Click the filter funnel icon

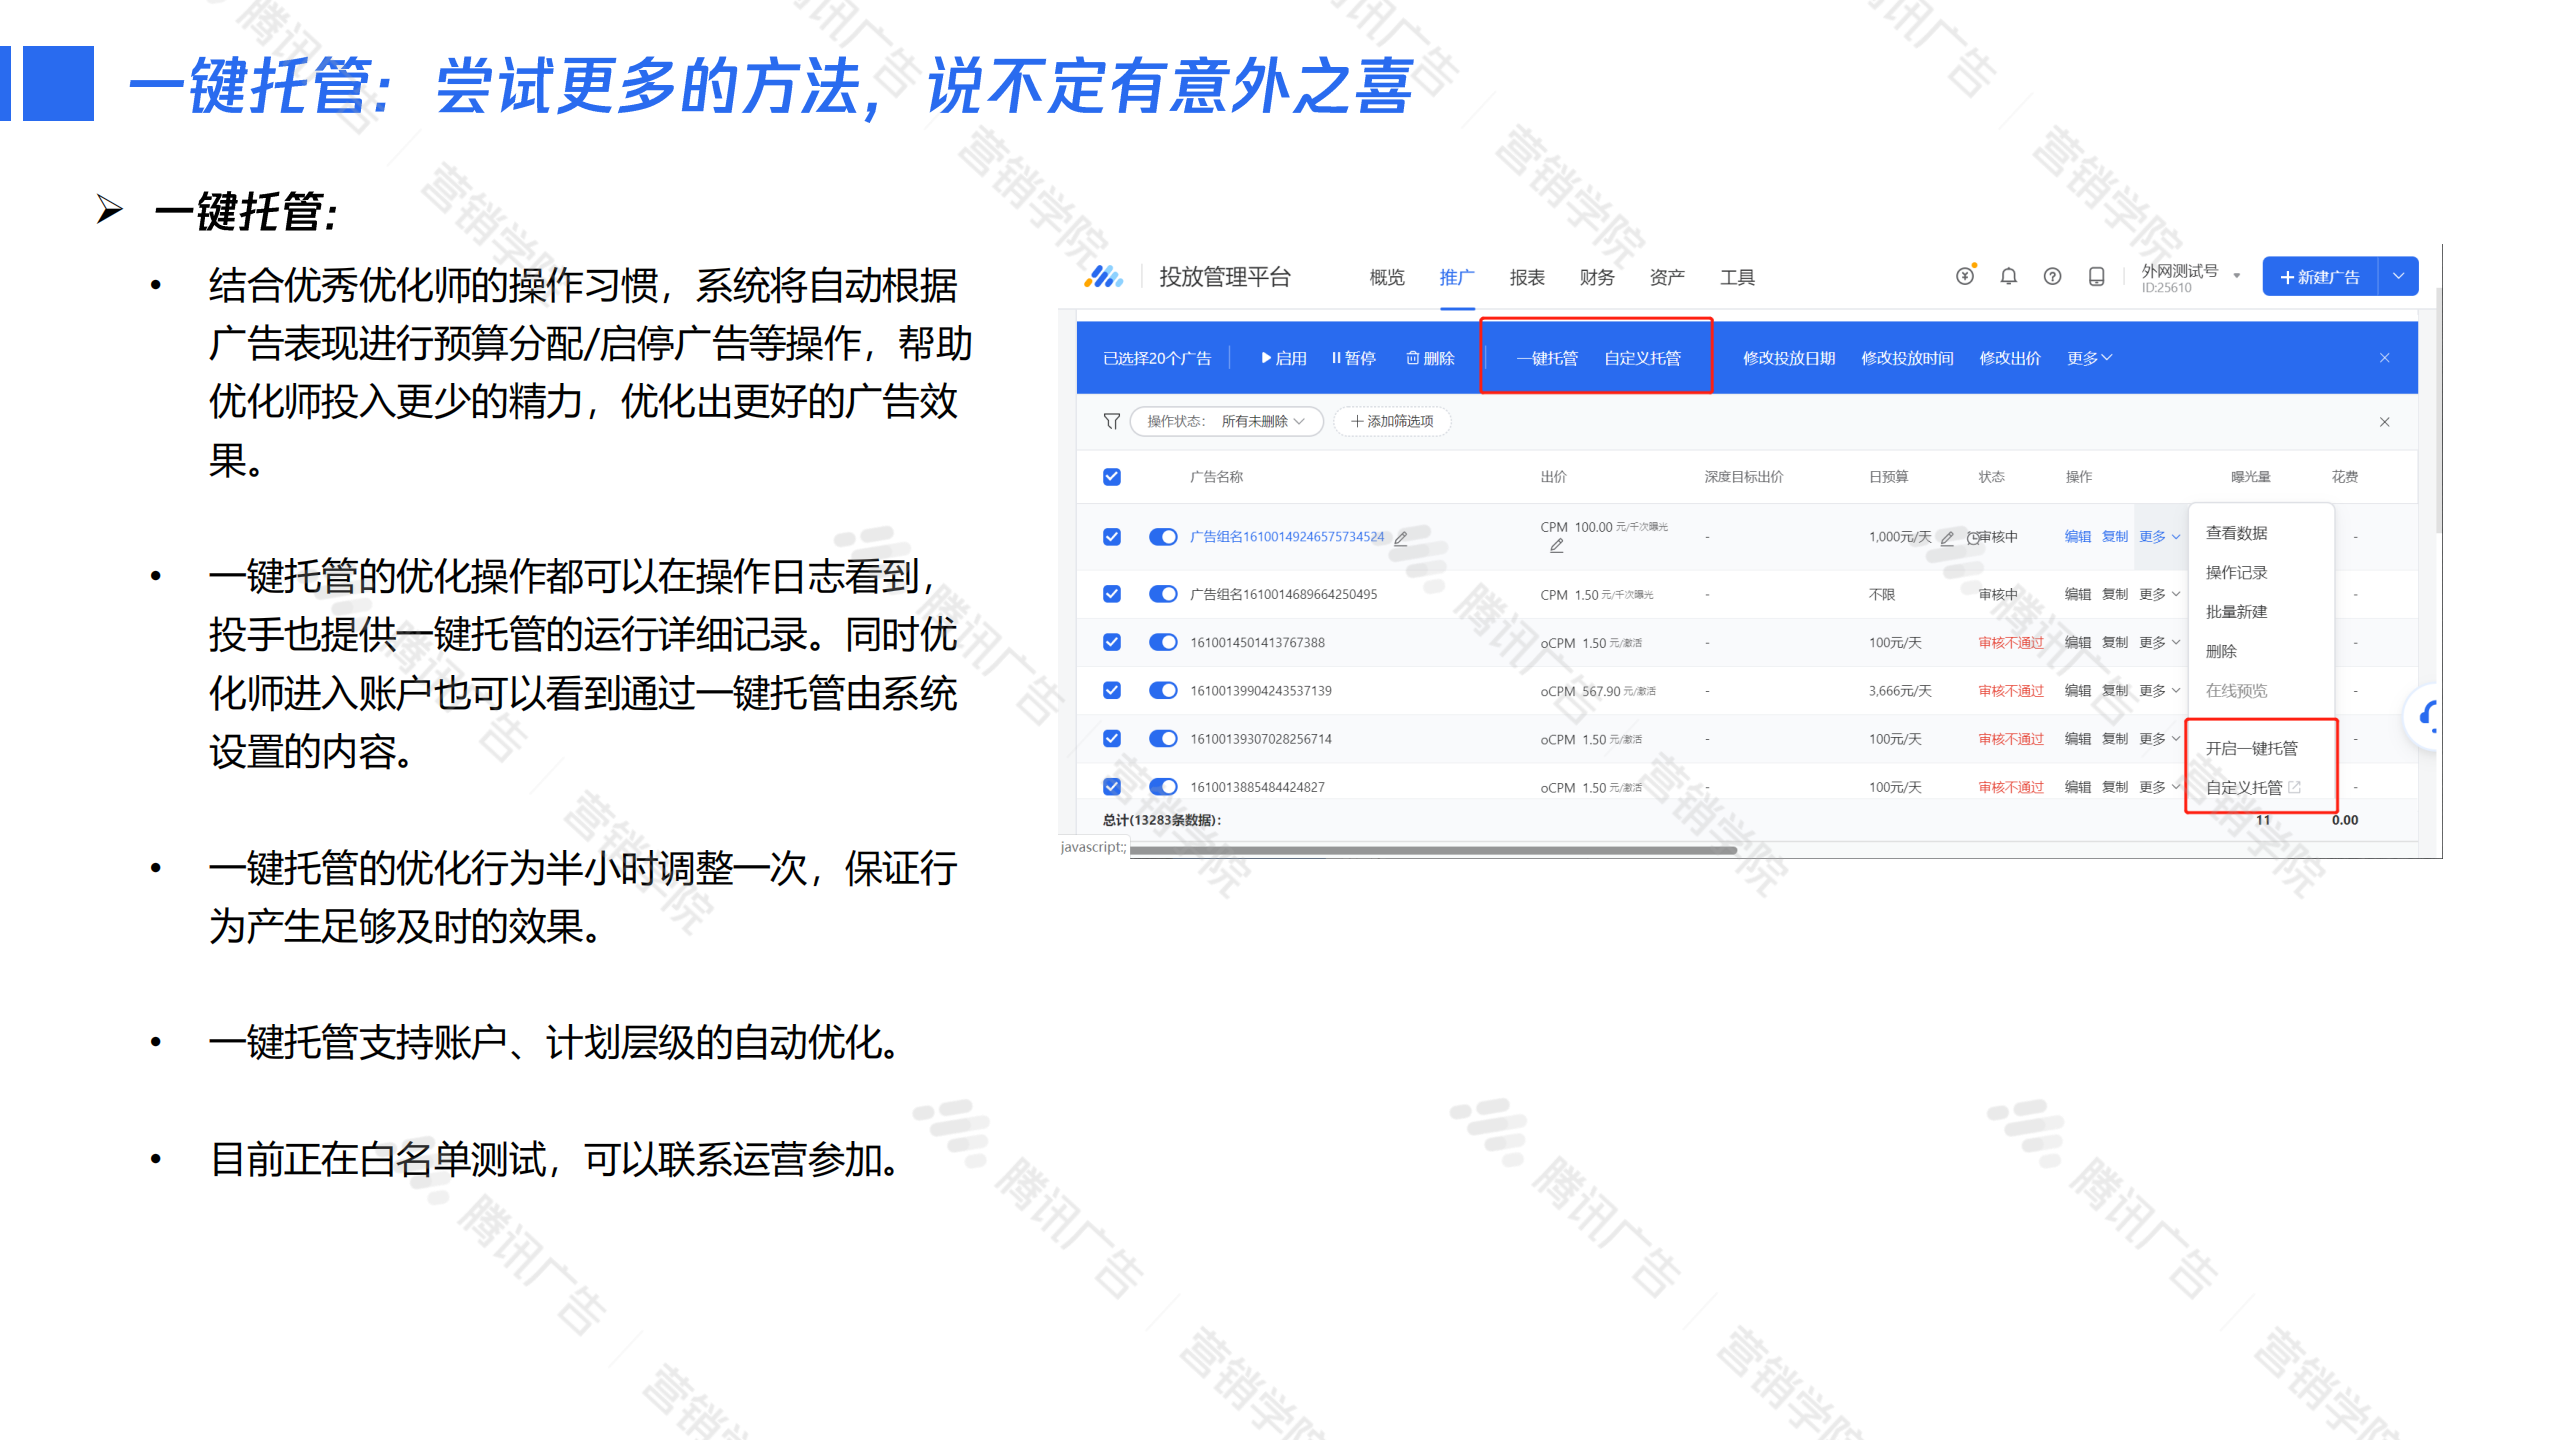[x=1111, y=421]
